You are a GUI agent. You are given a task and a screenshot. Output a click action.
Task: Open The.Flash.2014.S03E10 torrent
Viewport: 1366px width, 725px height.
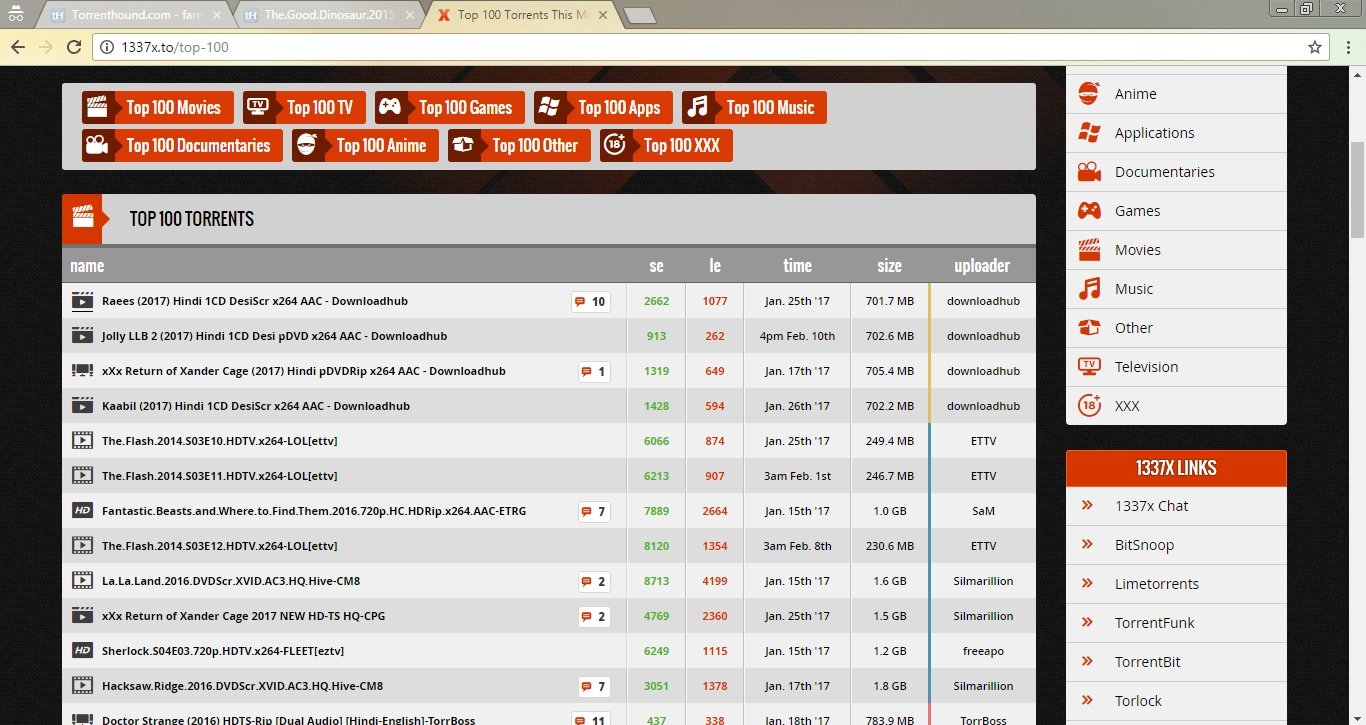219,441
